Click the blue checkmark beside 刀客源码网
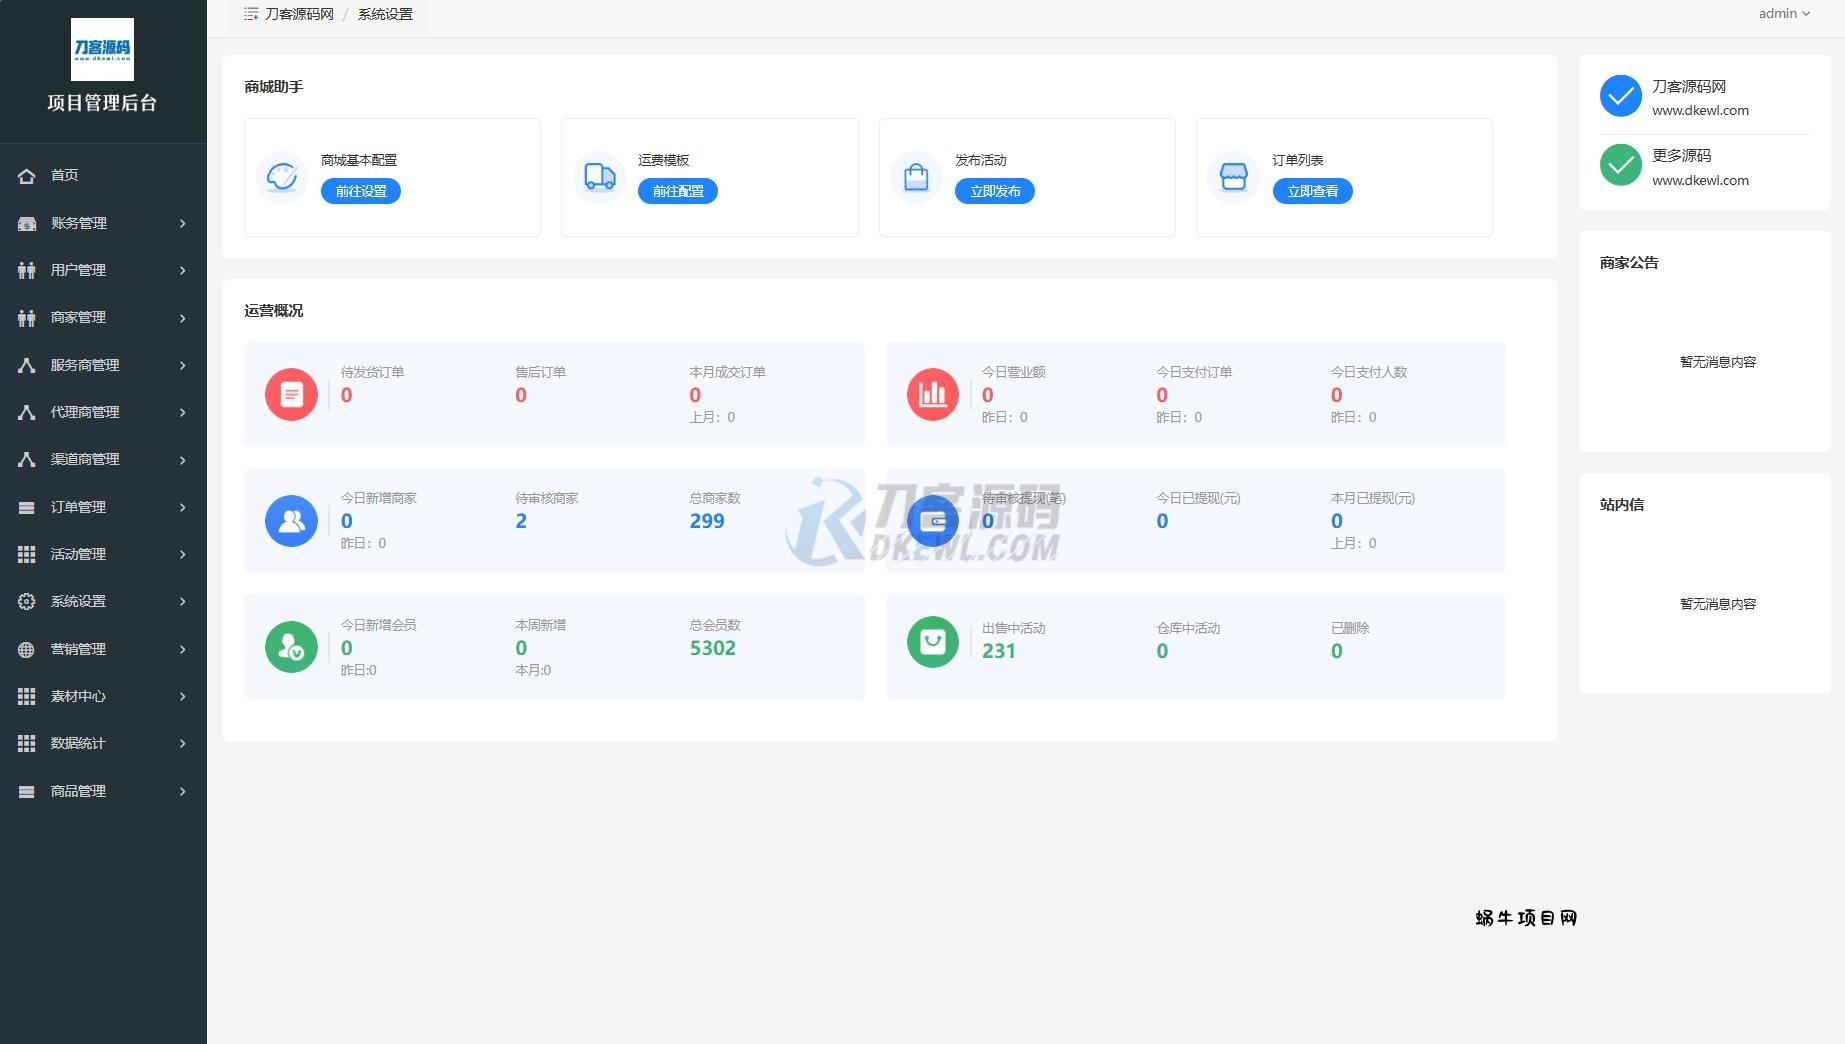Viewport: 1845px width, 1044px height. pos(1620,96)
